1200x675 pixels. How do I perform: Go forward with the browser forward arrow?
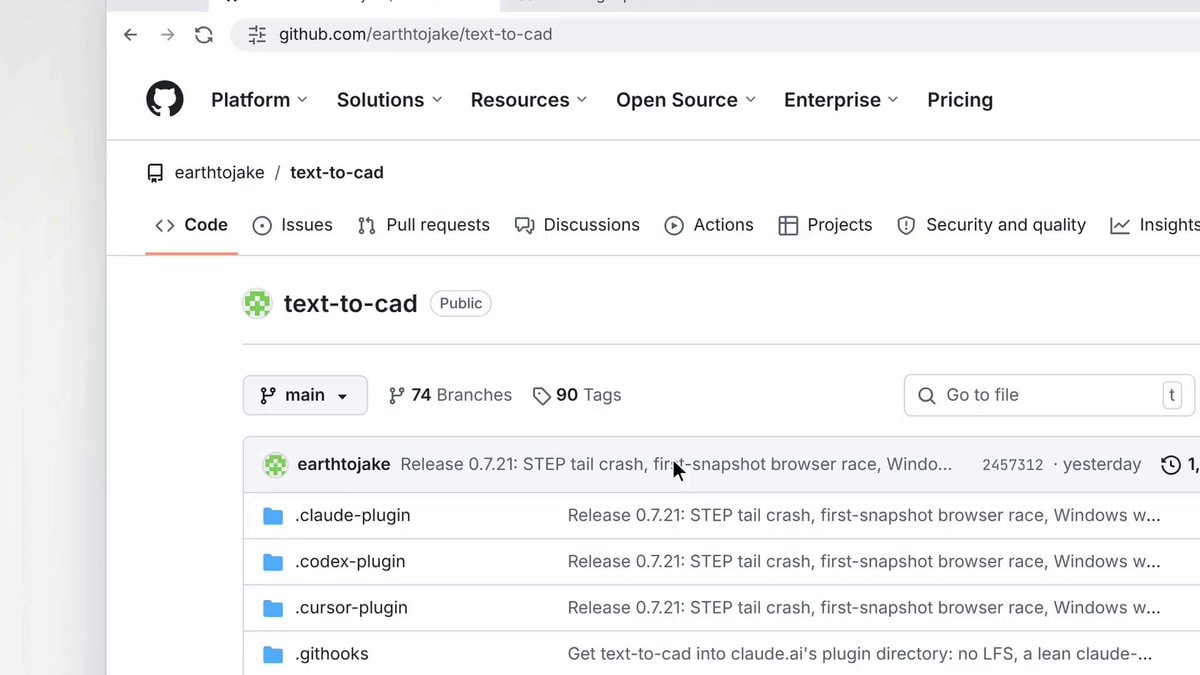[167, 35]
